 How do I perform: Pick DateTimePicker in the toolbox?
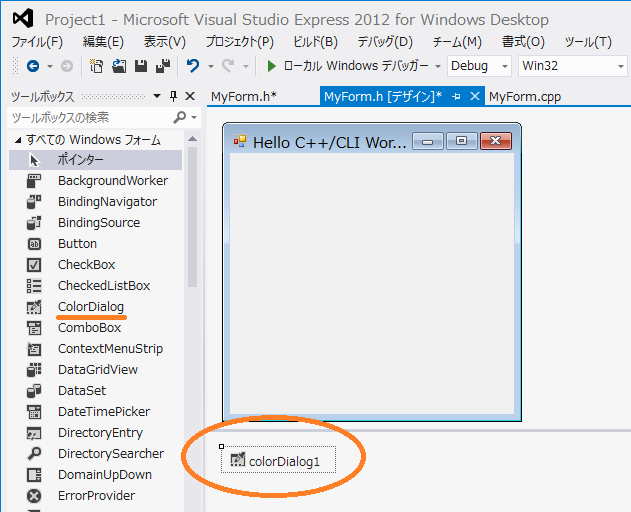click(x=96, y=411)
